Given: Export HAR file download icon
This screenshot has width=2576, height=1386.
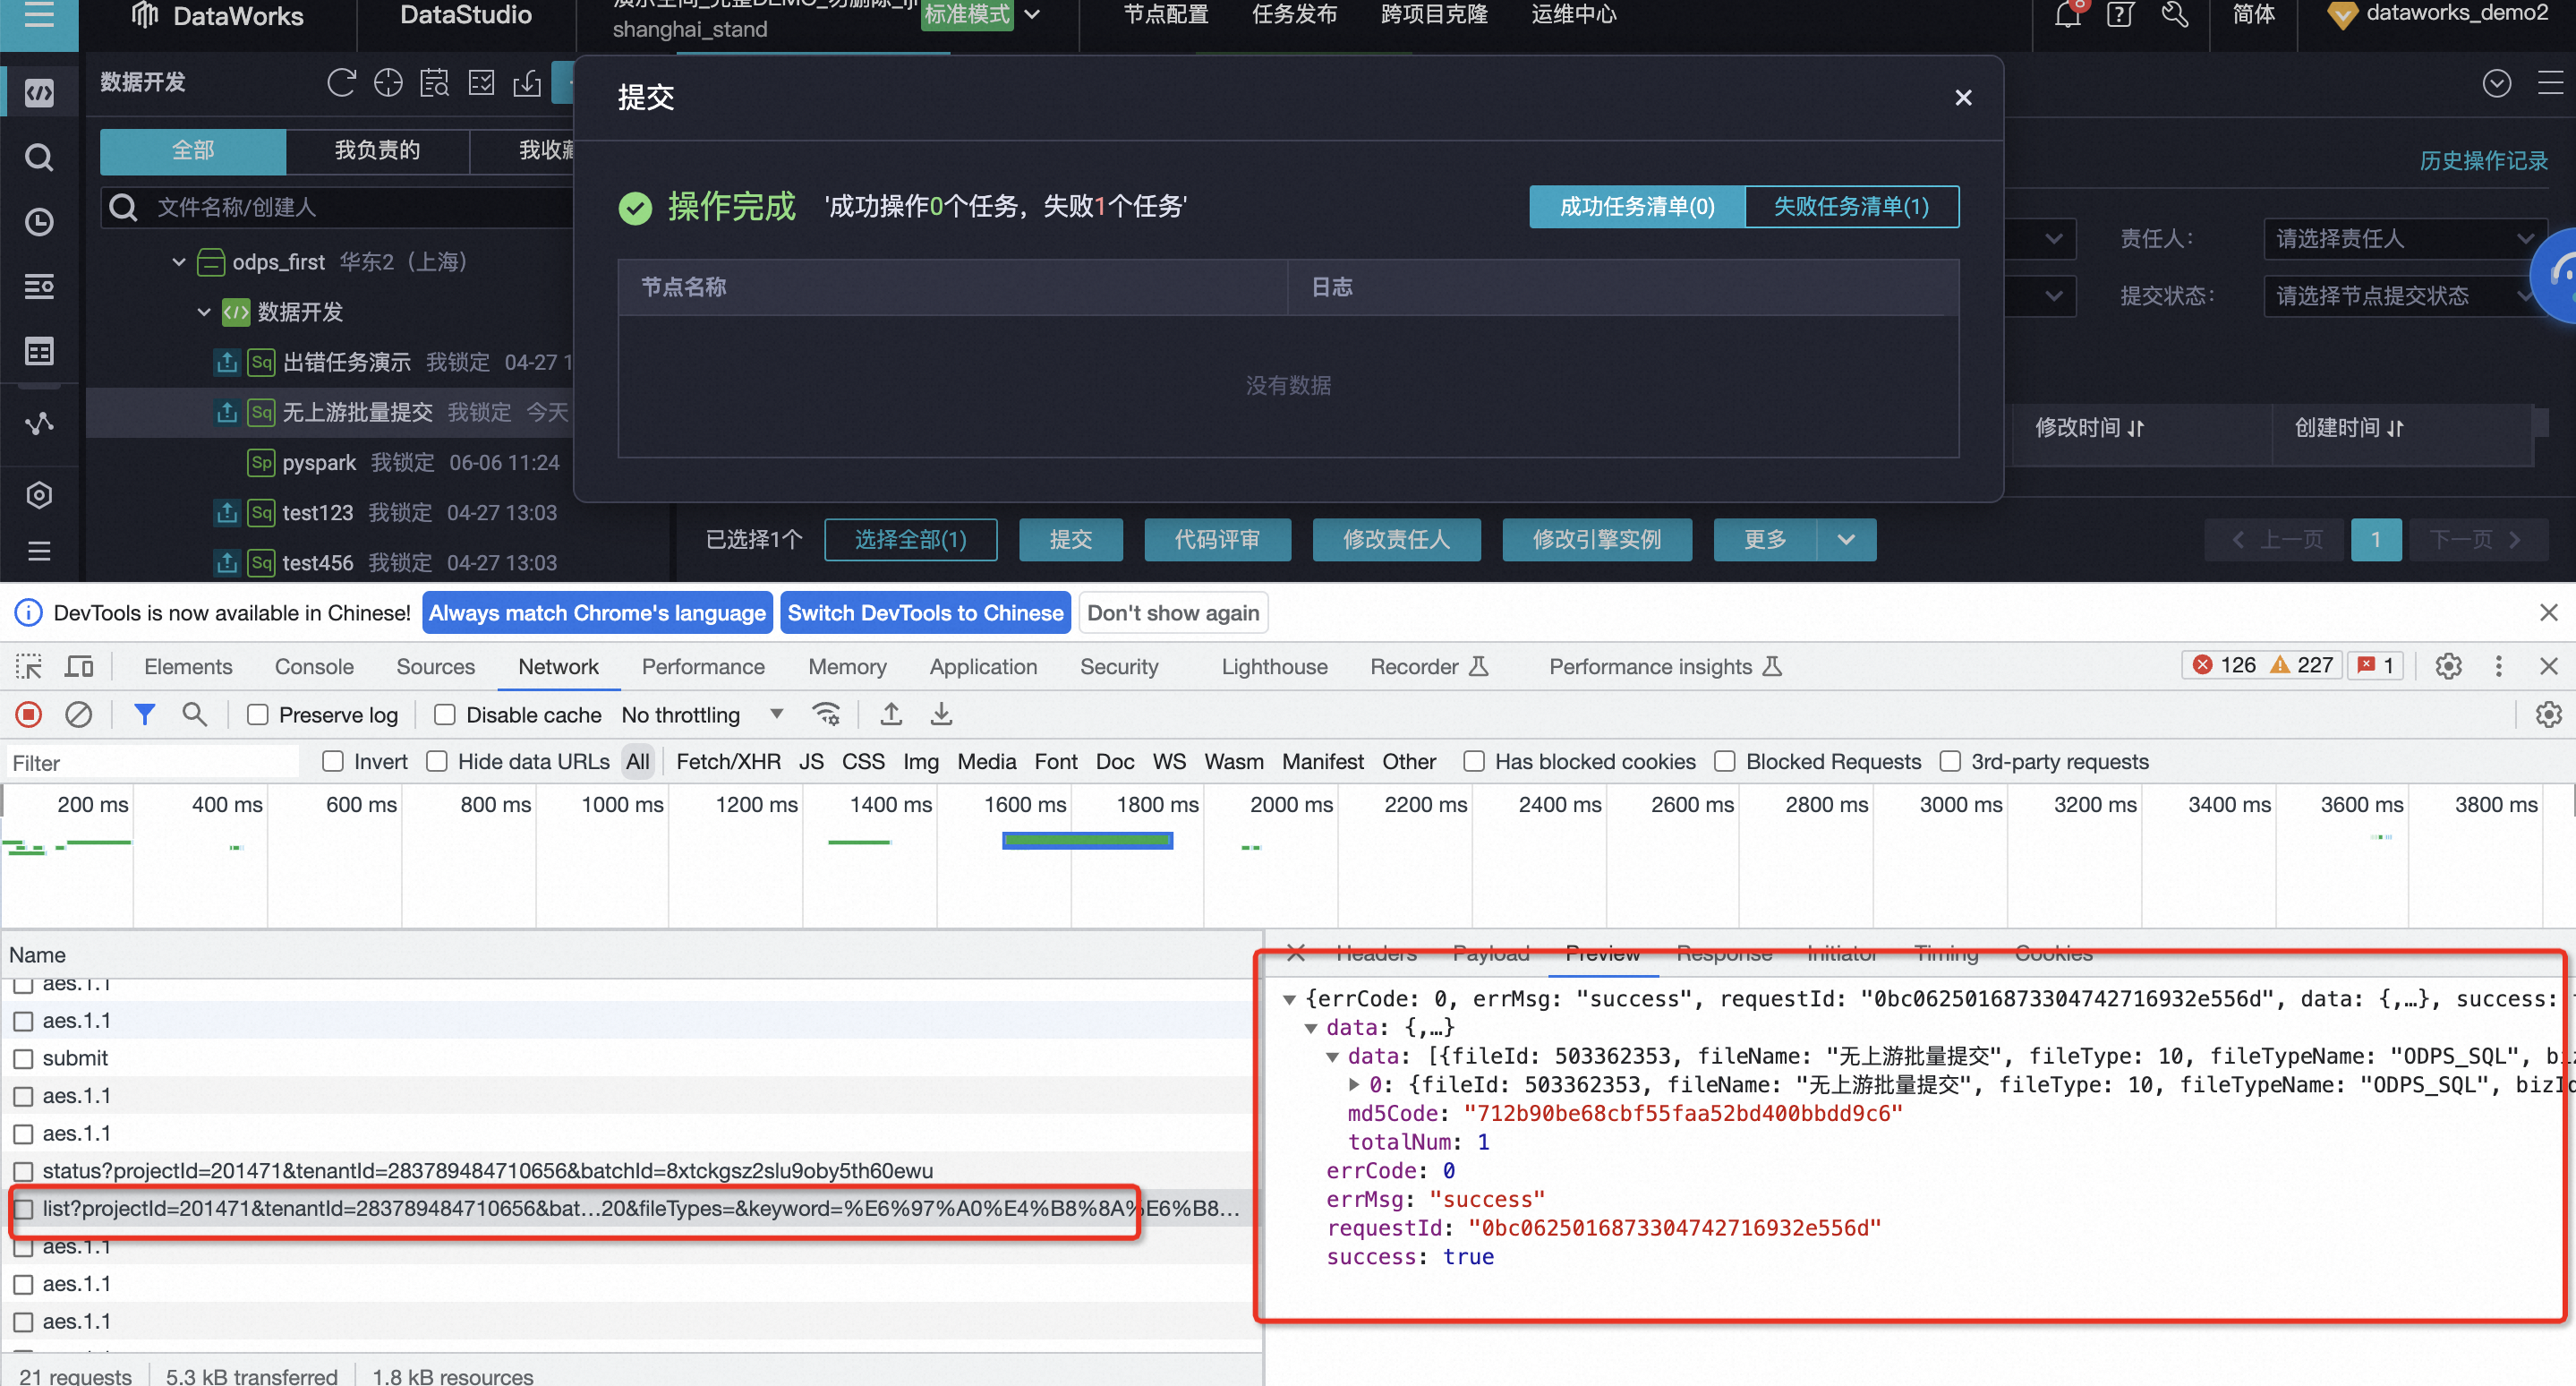Looking at the screenshot, I should click(x=941, y=714).
